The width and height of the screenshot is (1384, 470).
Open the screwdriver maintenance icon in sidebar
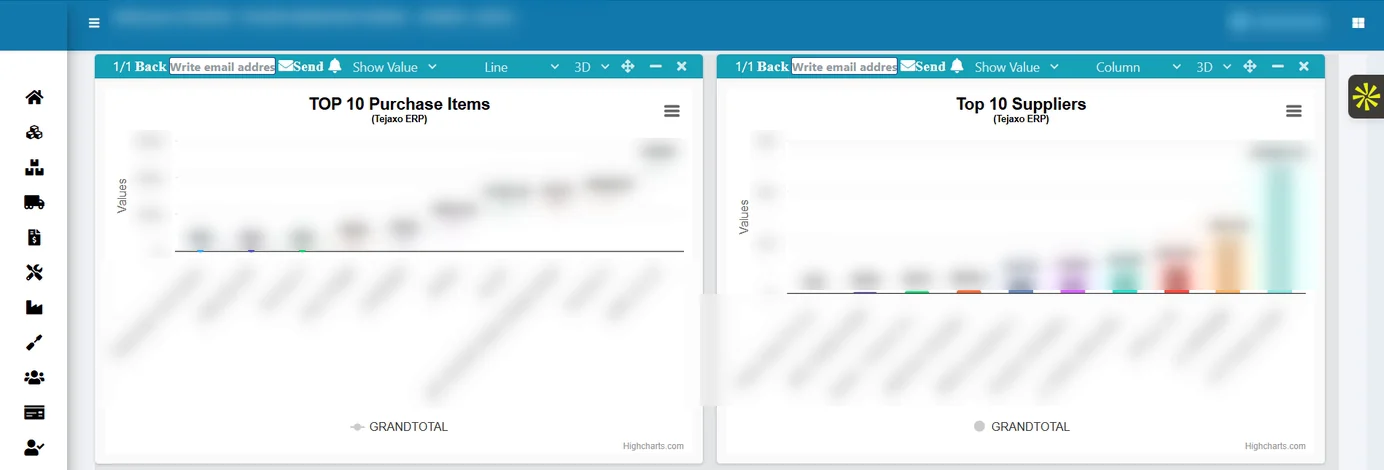[34, 342]
